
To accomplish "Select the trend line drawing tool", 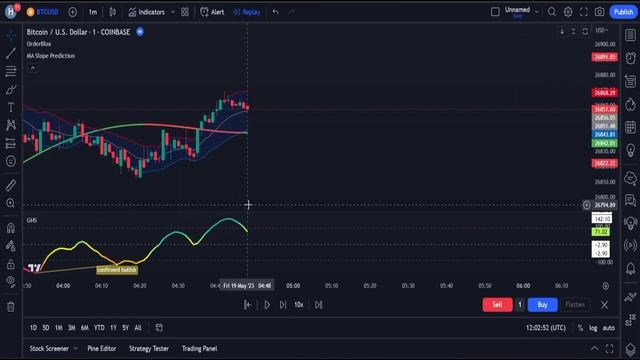I will [11, 53].
